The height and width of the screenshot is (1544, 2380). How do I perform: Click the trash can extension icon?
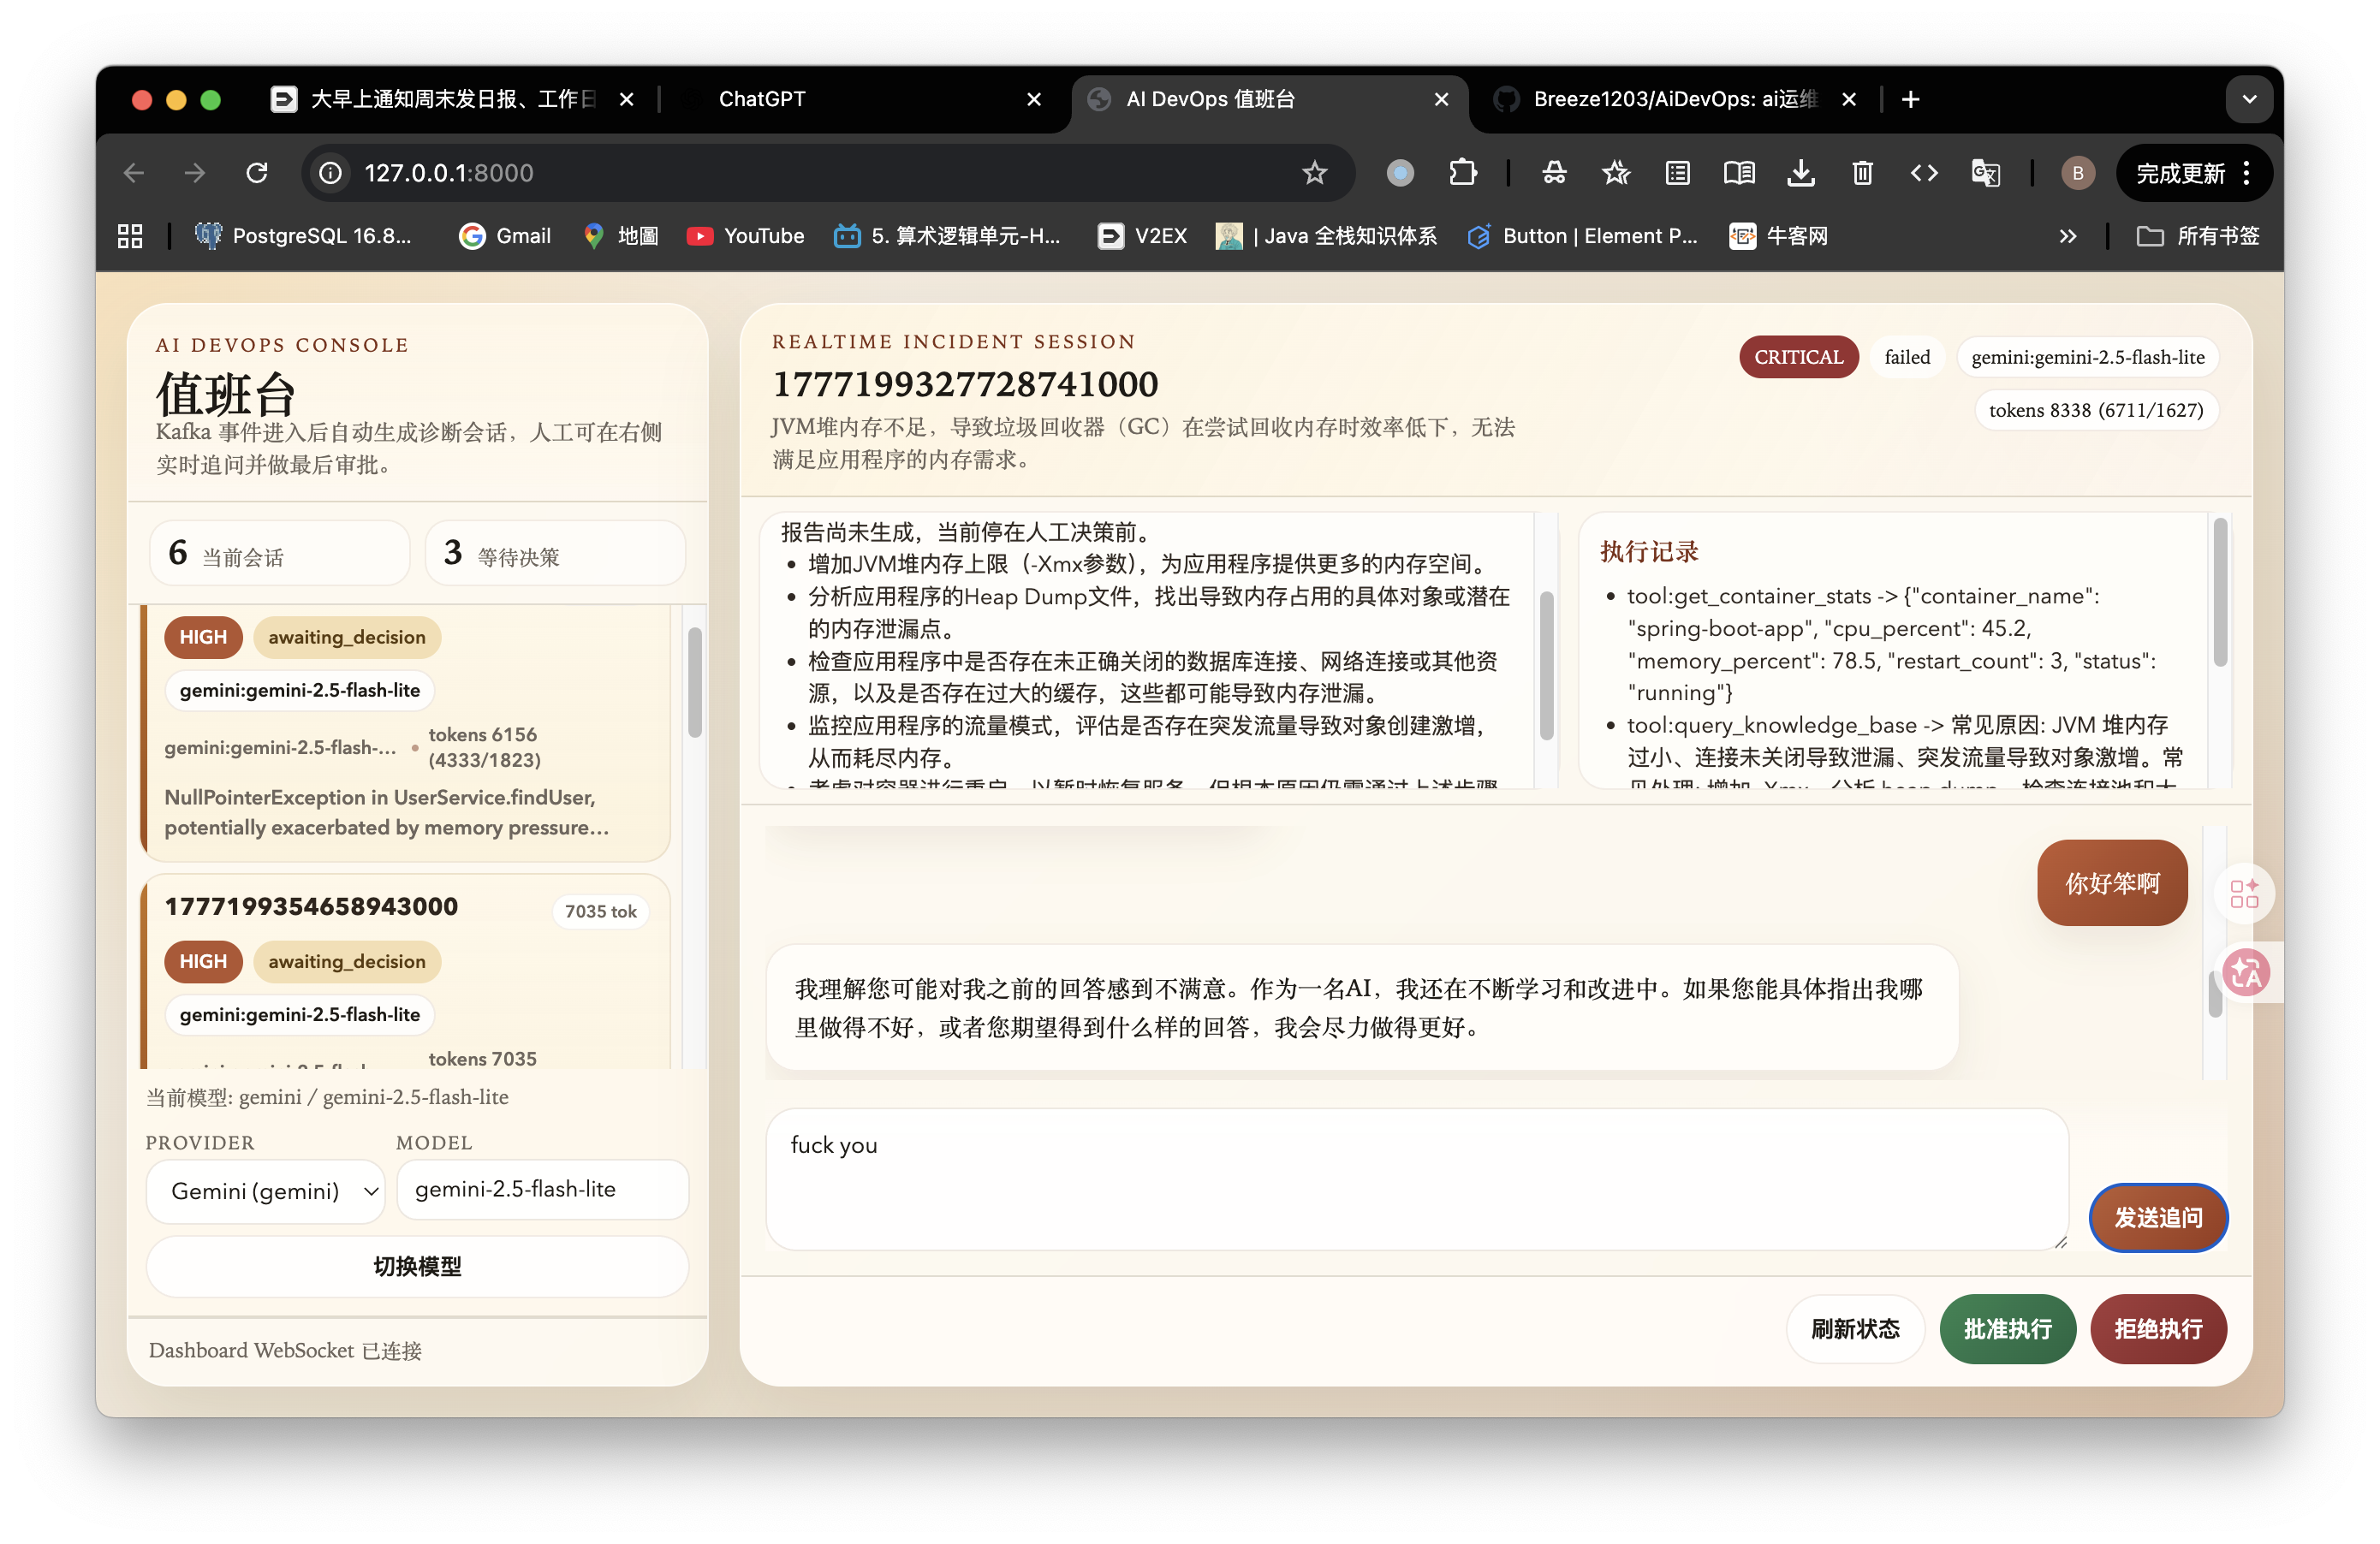1862,173
